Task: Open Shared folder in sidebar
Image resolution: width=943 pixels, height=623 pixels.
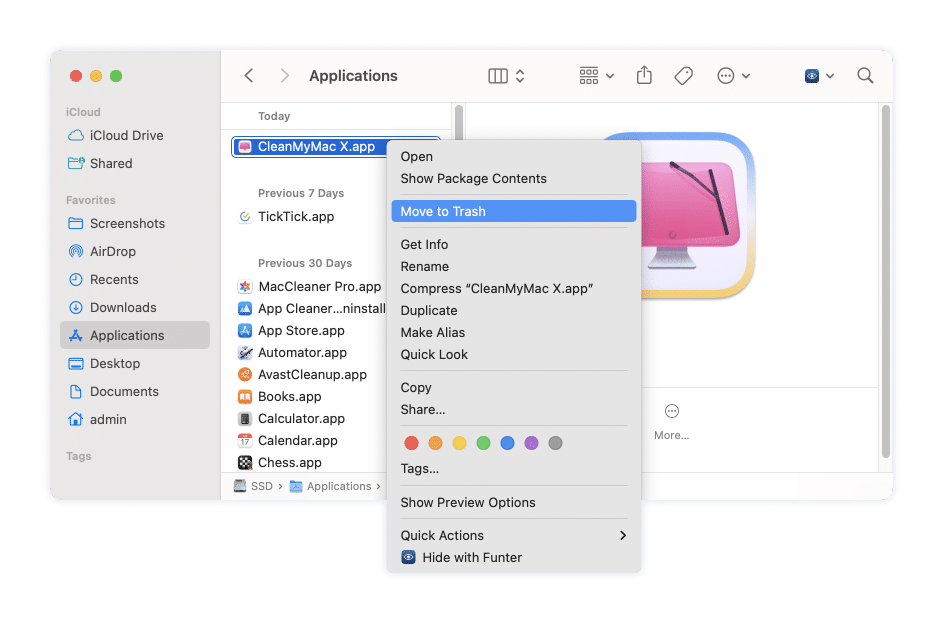Action: point(136,164)
